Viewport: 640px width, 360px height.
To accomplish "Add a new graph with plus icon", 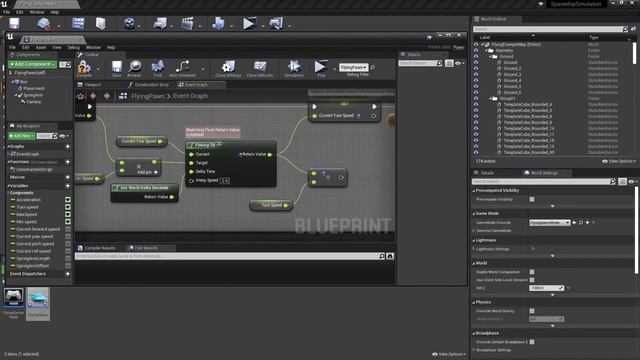I will [68, 147].
